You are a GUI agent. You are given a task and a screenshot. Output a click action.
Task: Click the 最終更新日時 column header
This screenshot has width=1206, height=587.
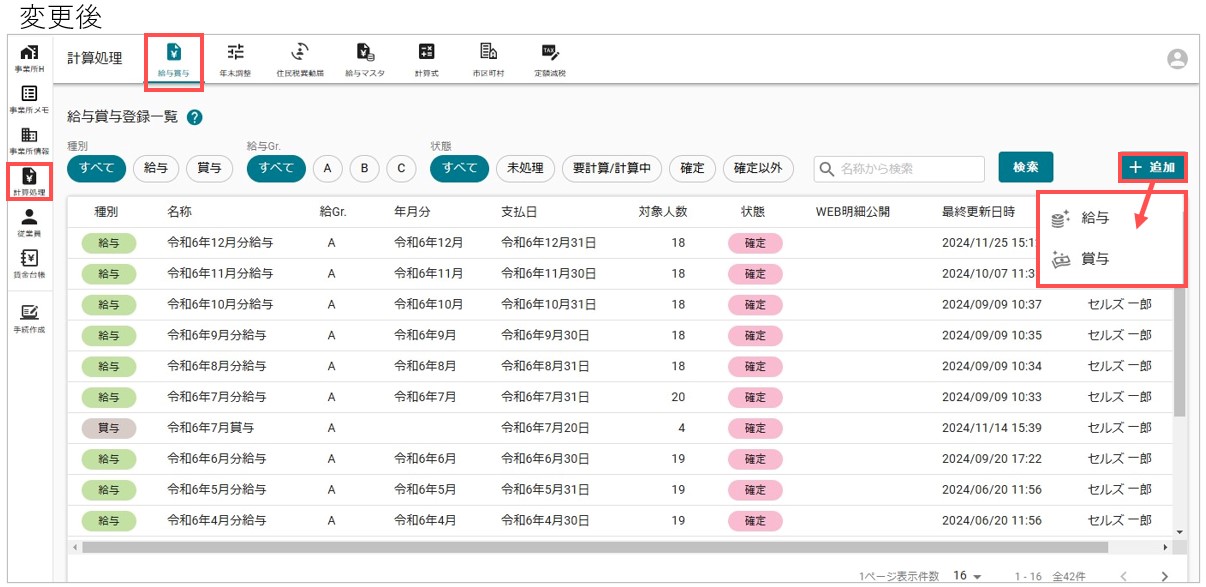tap(978, 212)
